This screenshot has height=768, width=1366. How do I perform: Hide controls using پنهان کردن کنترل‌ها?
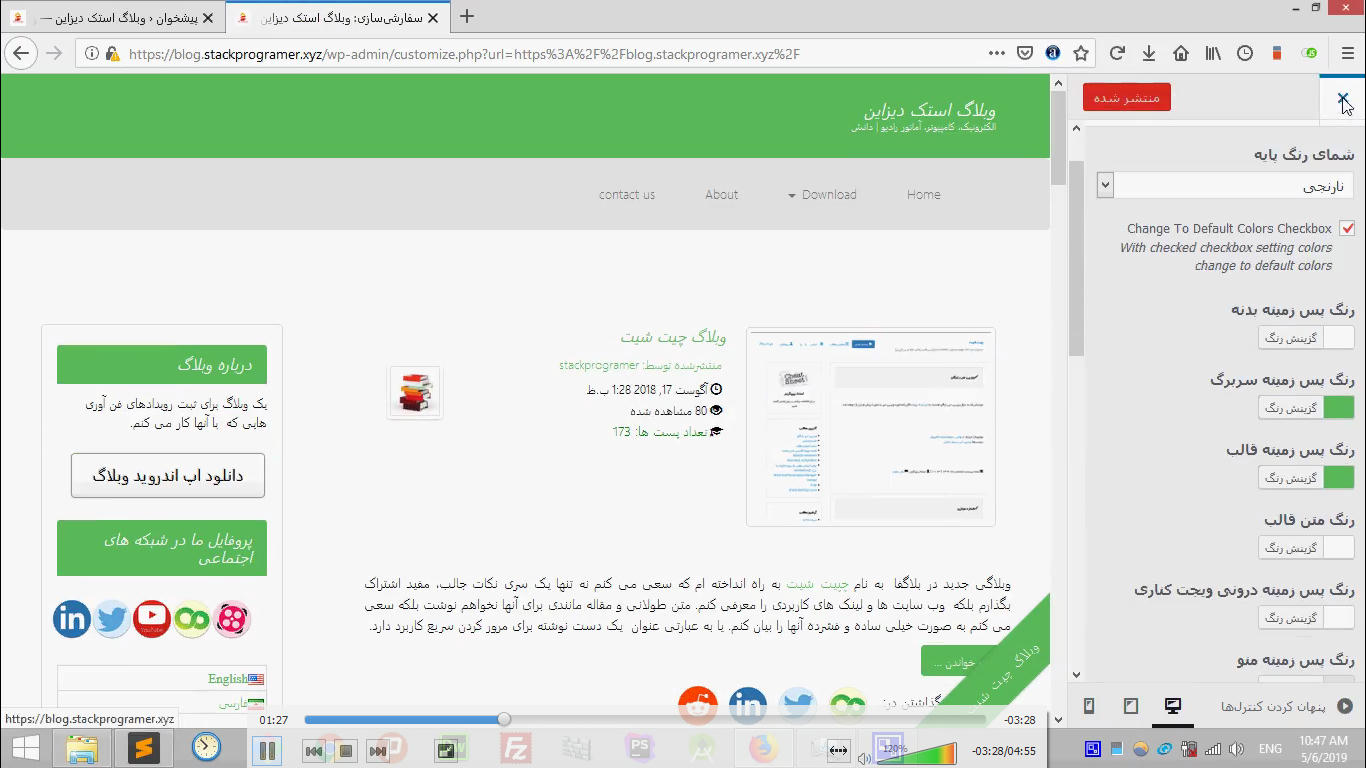pyautogui.click(x=1287, y=706)
